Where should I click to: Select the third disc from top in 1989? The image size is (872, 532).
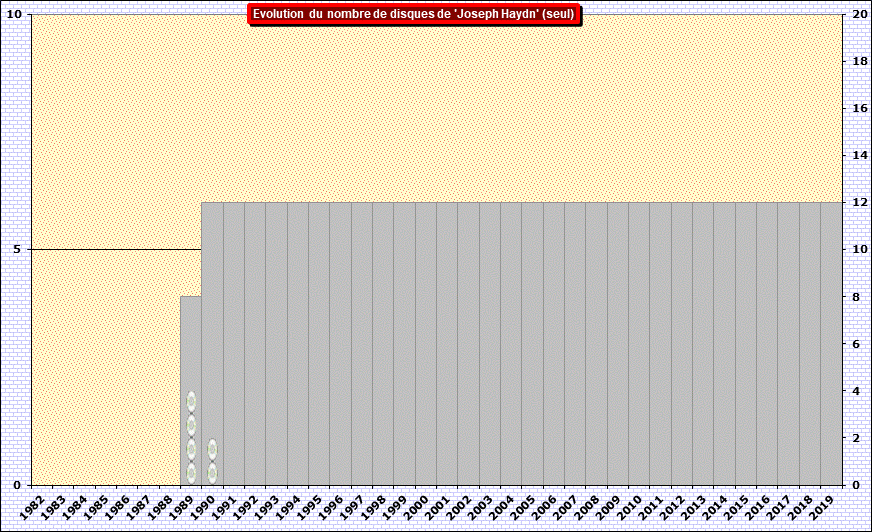[x=191, y=450]
